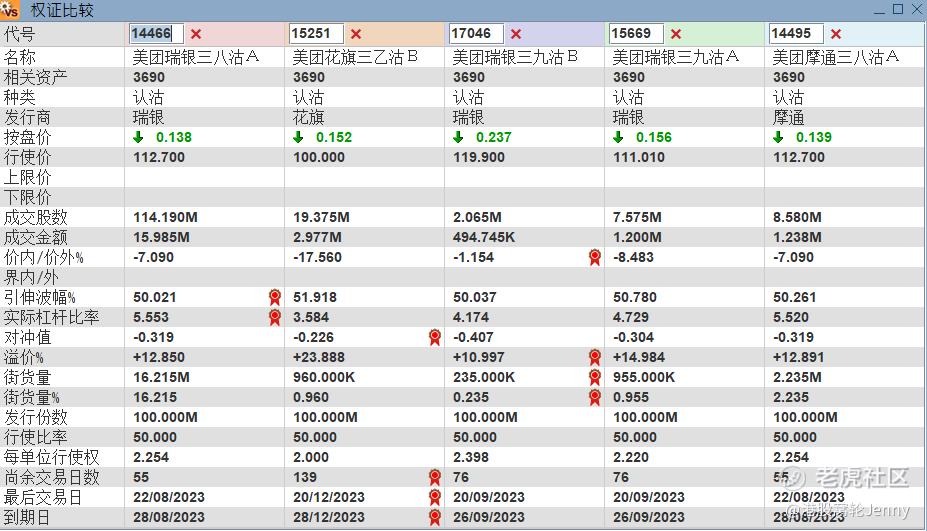The height and width of the screenshot is (531, 927).
Task: Click the 到期日 row label
Action: pyautogui.click(x=27, y=517)
